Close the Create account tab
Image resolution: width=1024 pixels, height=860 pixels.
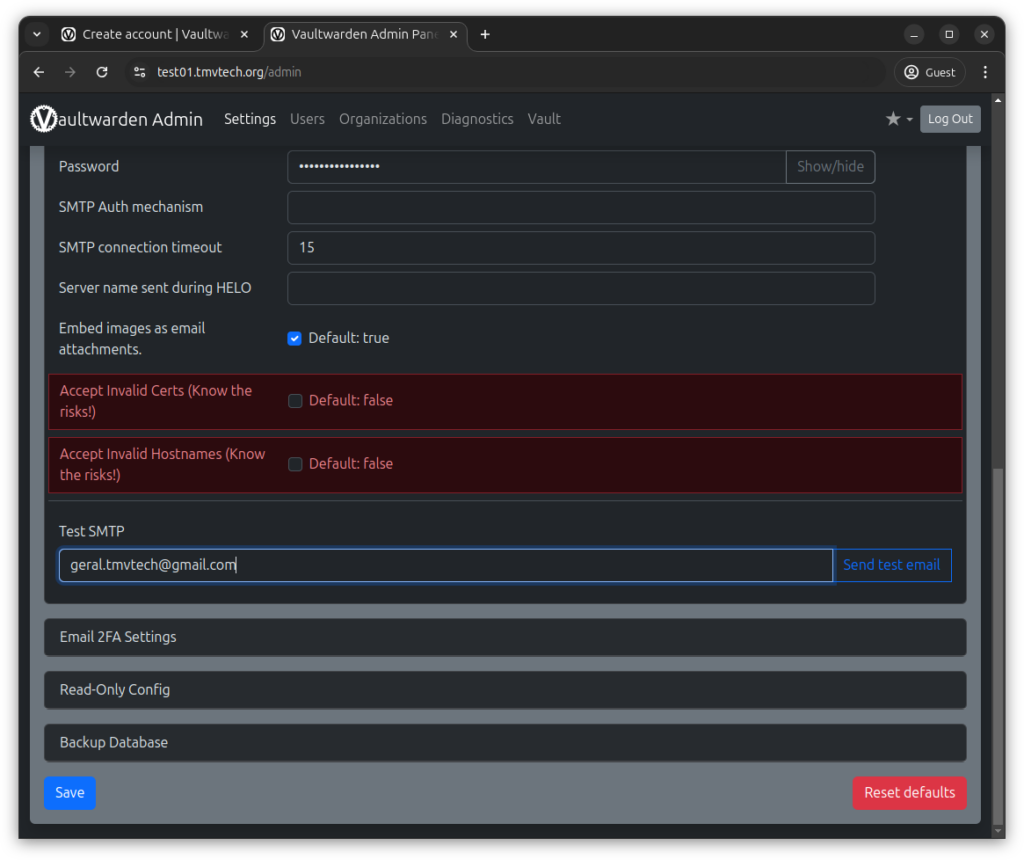point(245,34)
